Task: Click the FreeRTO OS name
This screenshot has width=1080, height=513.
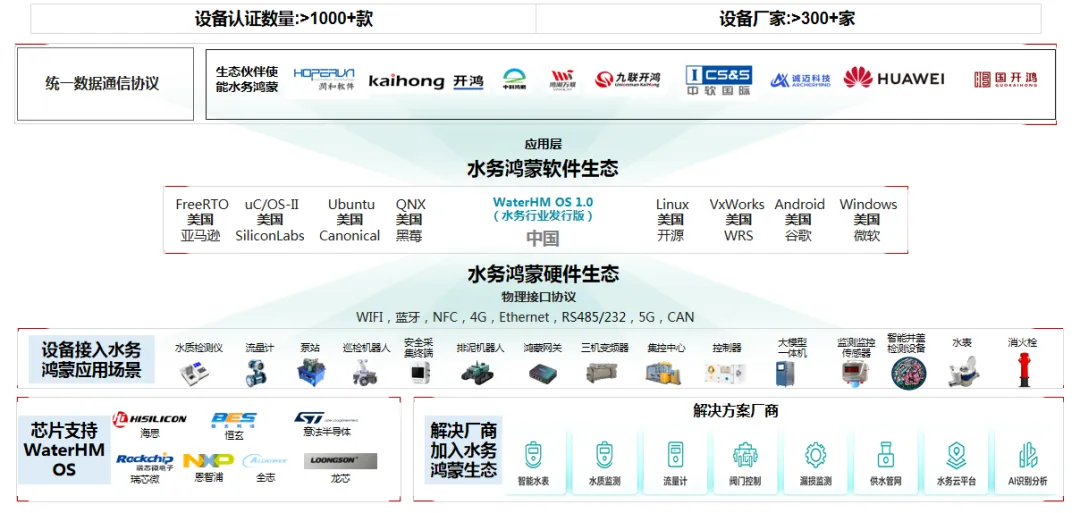Action: (200, 205)
